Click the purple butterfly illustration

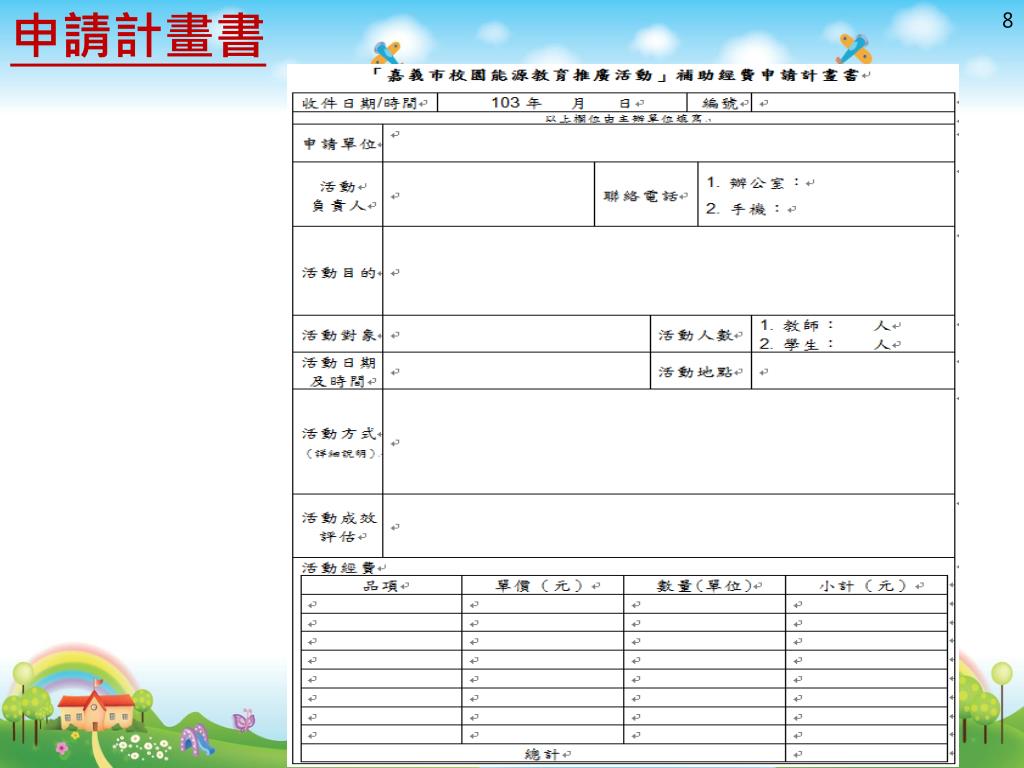pyautogui.click(x=244, y=719)
